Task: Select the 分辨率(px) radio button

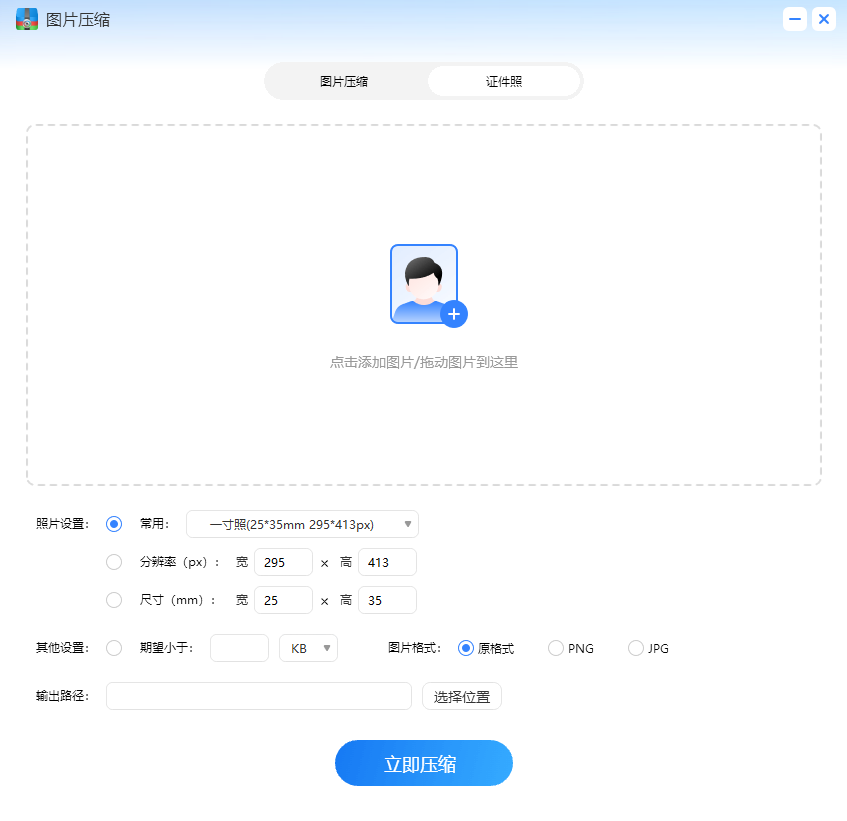Action: tap(114, 562)
